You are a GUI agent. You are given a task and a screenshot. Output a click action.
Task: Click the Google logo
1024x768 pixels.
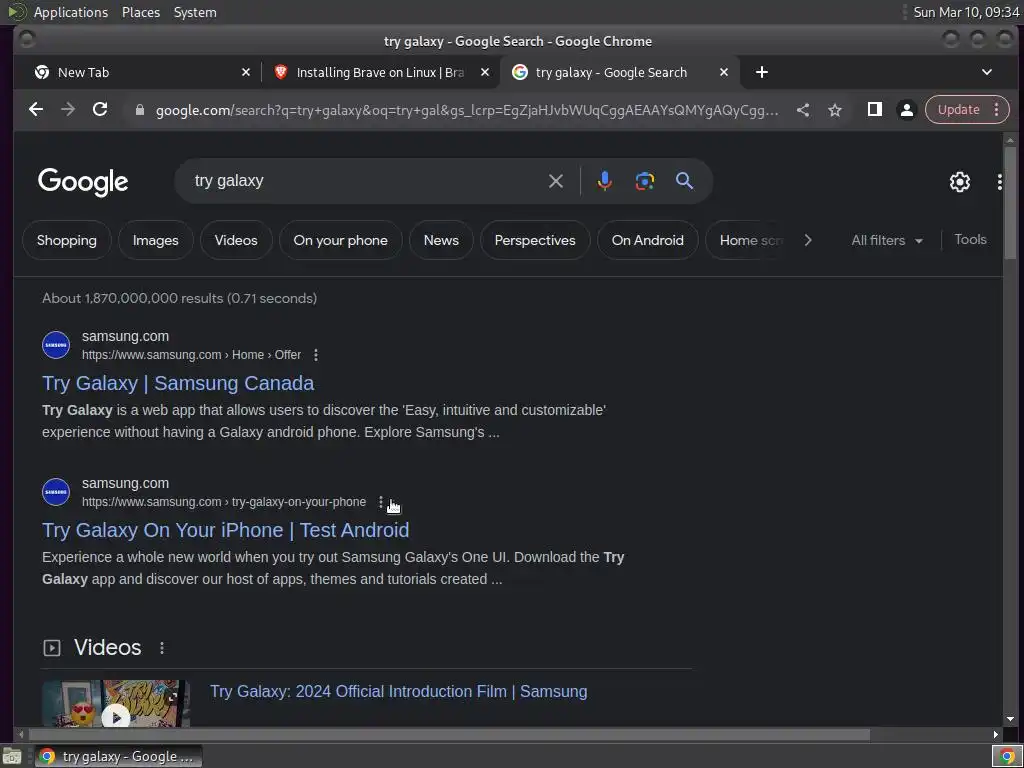coord(83,182)
